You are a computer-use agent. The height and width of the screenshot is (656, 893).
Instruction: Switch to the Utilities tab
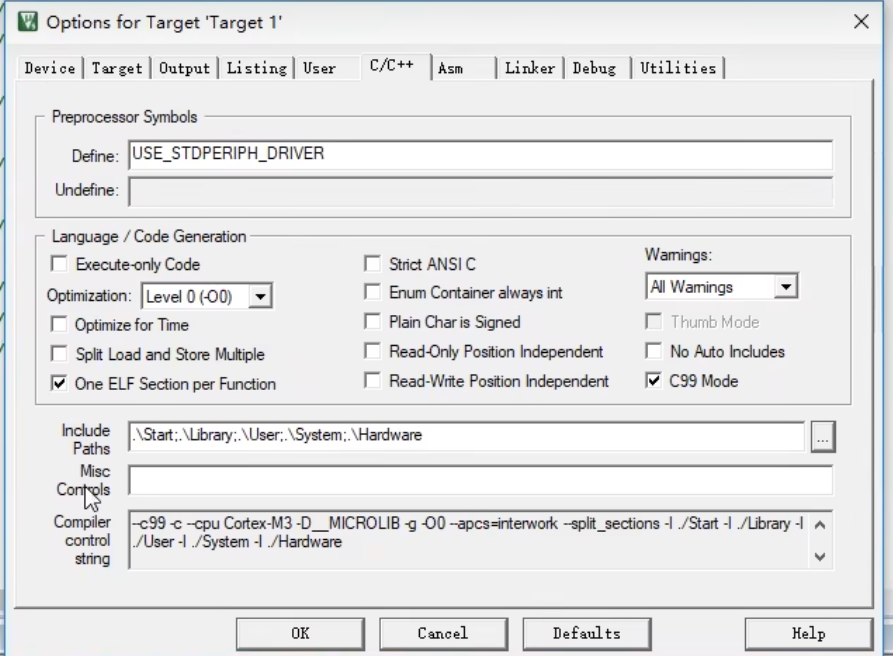(678, 68)
